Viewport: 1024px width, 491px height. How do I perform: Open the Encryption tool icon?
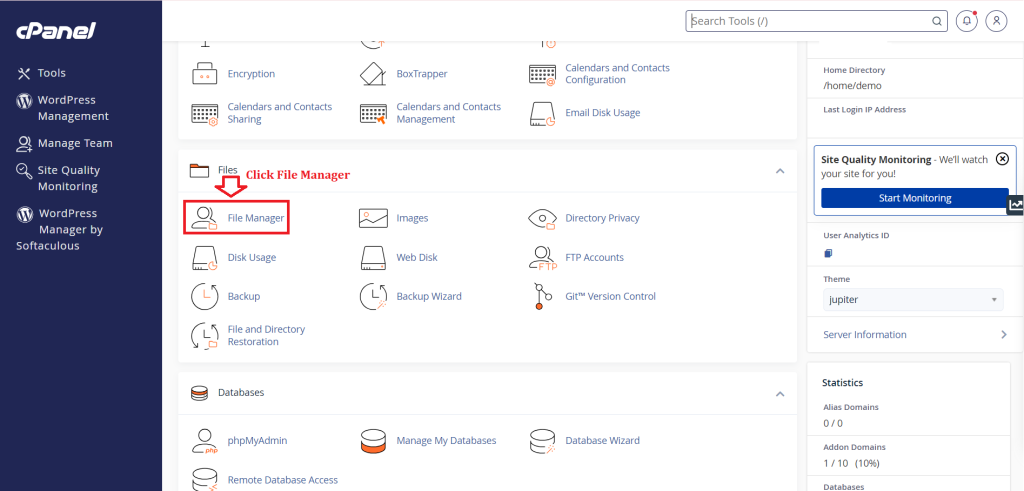click(204, 74)
